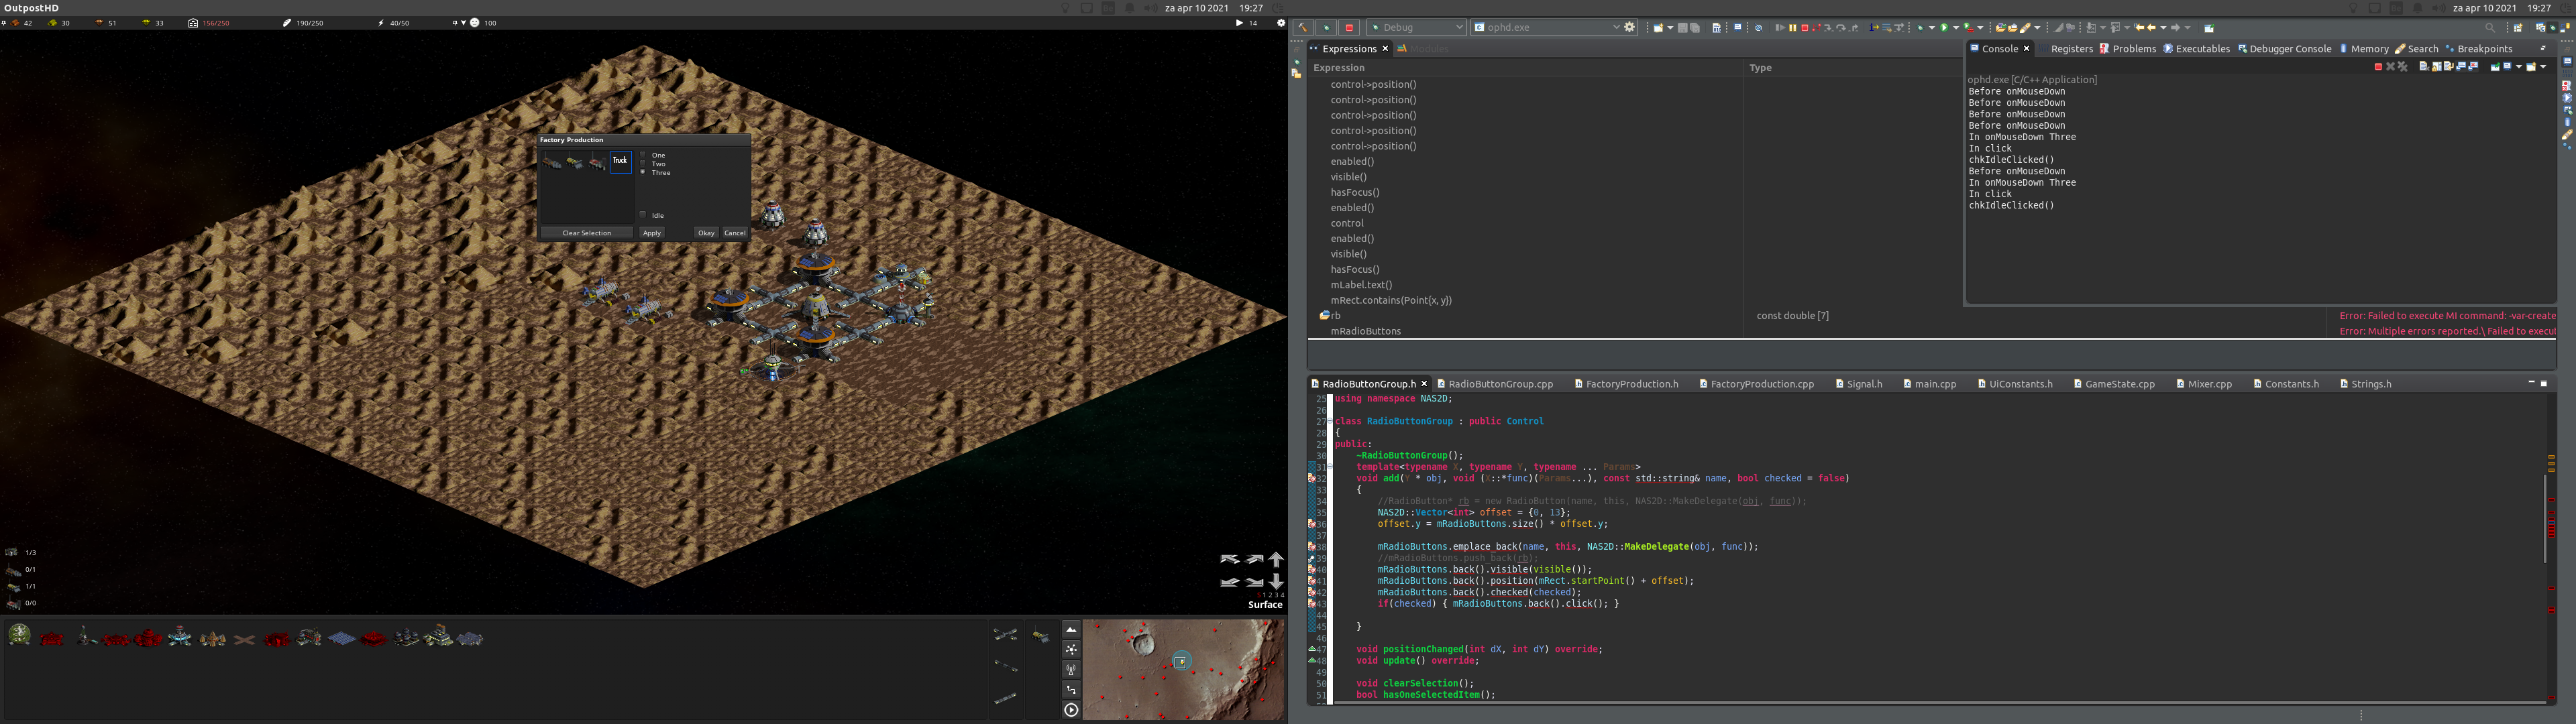This screenshot has height=724, width=2576.
Task: Click the red Terminate debug icon
Action: tap(1805, 28)
